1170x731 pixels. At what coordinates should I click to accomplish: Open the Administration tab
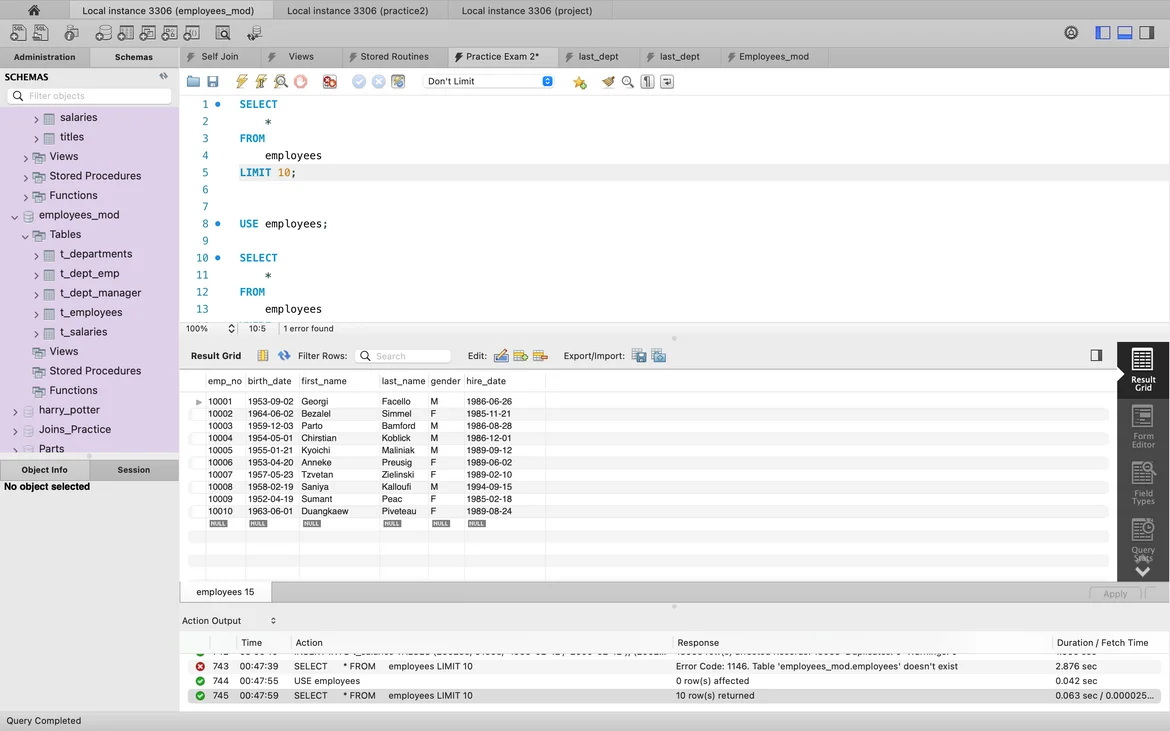(45, 57)
